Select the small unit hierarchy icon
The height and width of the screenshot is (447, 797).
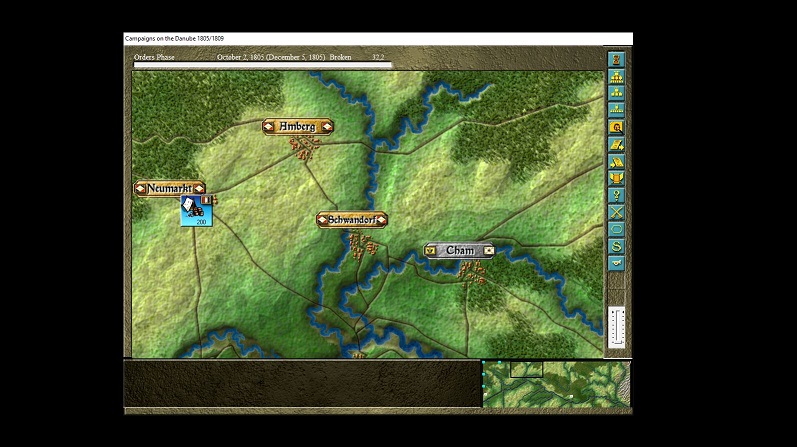616,110
